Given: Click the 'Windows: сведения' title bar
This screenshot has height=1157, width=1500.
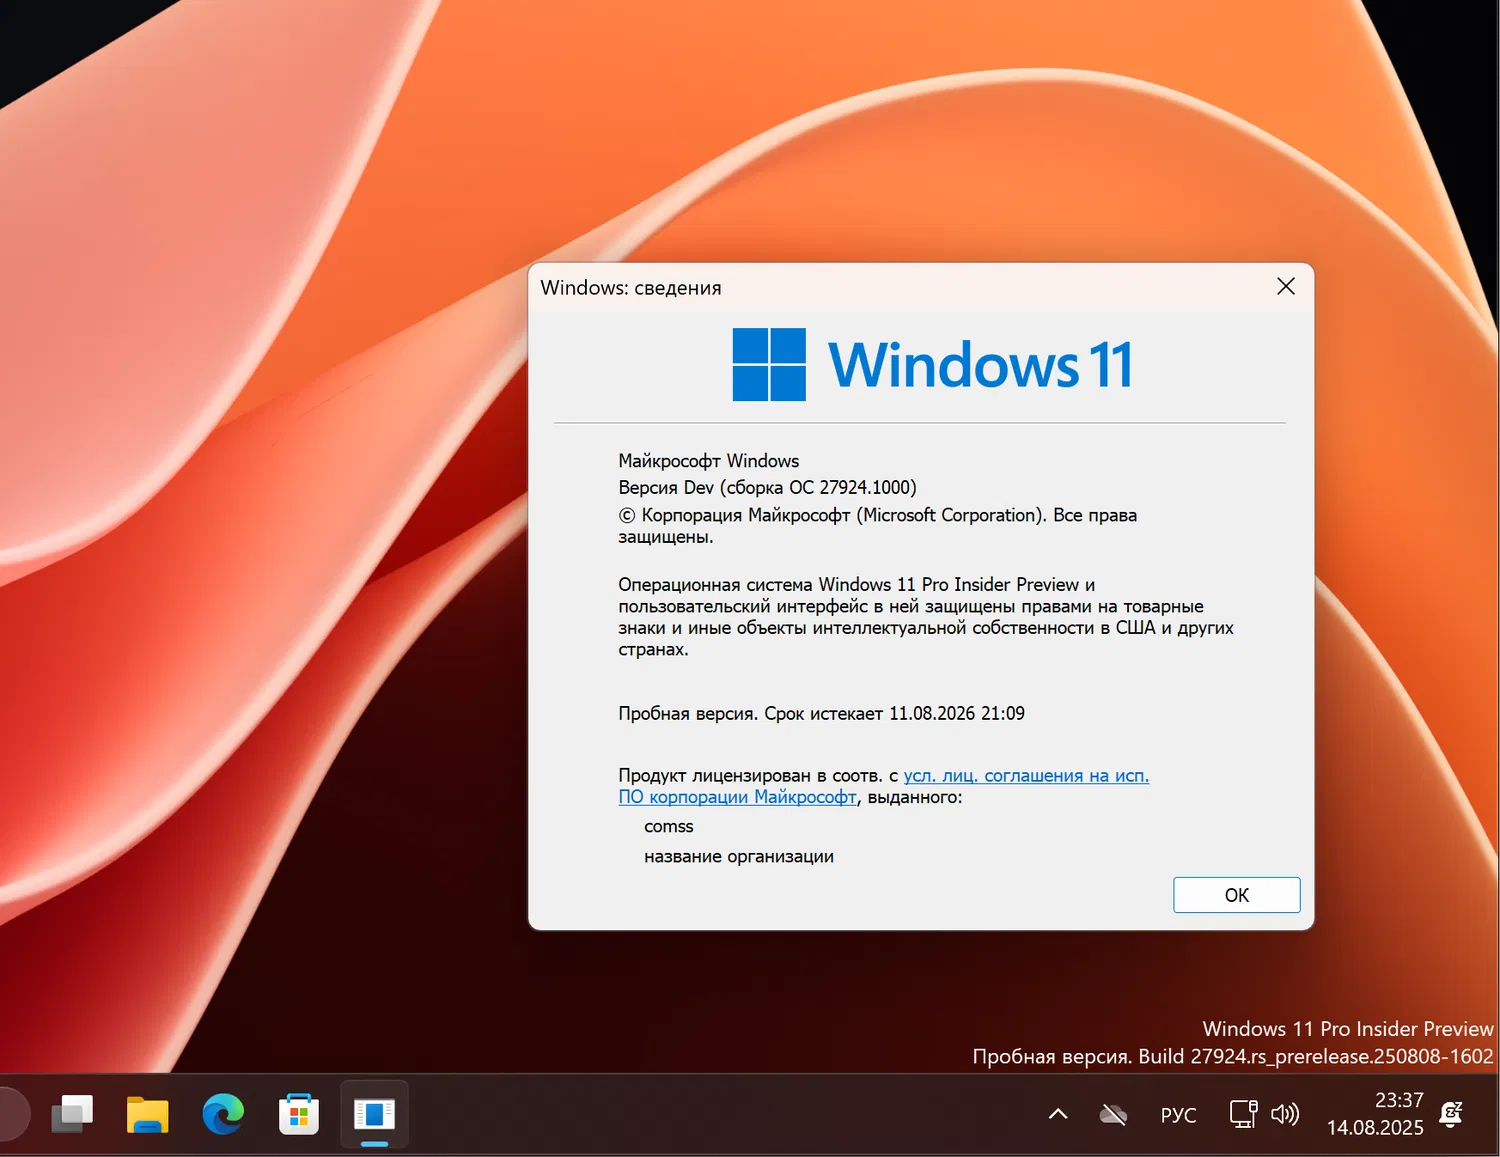Looking at the screenshot, I should pyautogui.click(x=631, y=287).
